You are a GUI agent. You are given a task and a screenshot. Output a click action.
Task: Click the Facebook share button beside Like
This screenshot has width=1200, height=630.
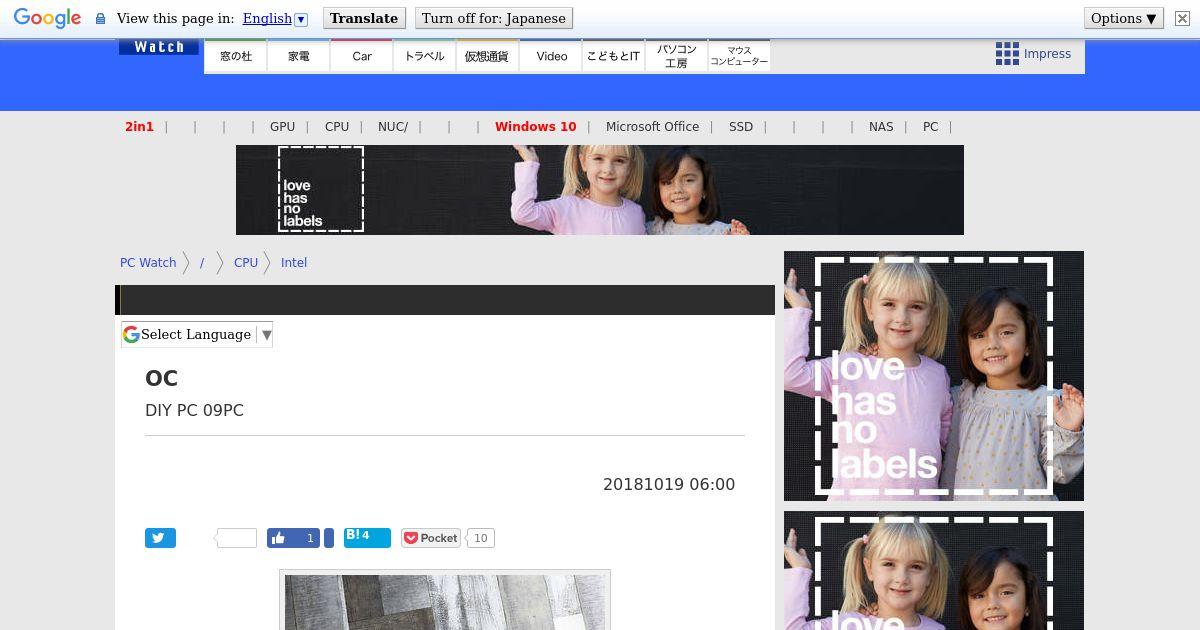pos(329,538)
